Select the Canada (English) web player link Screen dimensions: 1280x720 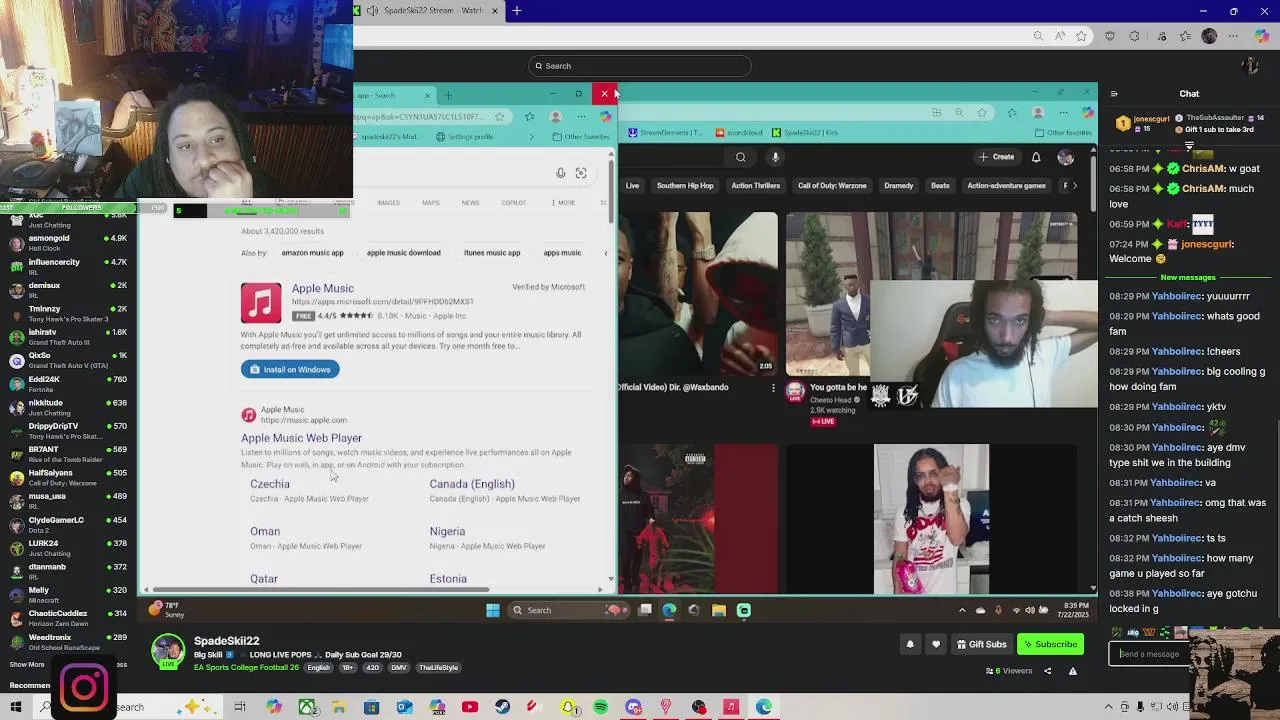point(472,484)
